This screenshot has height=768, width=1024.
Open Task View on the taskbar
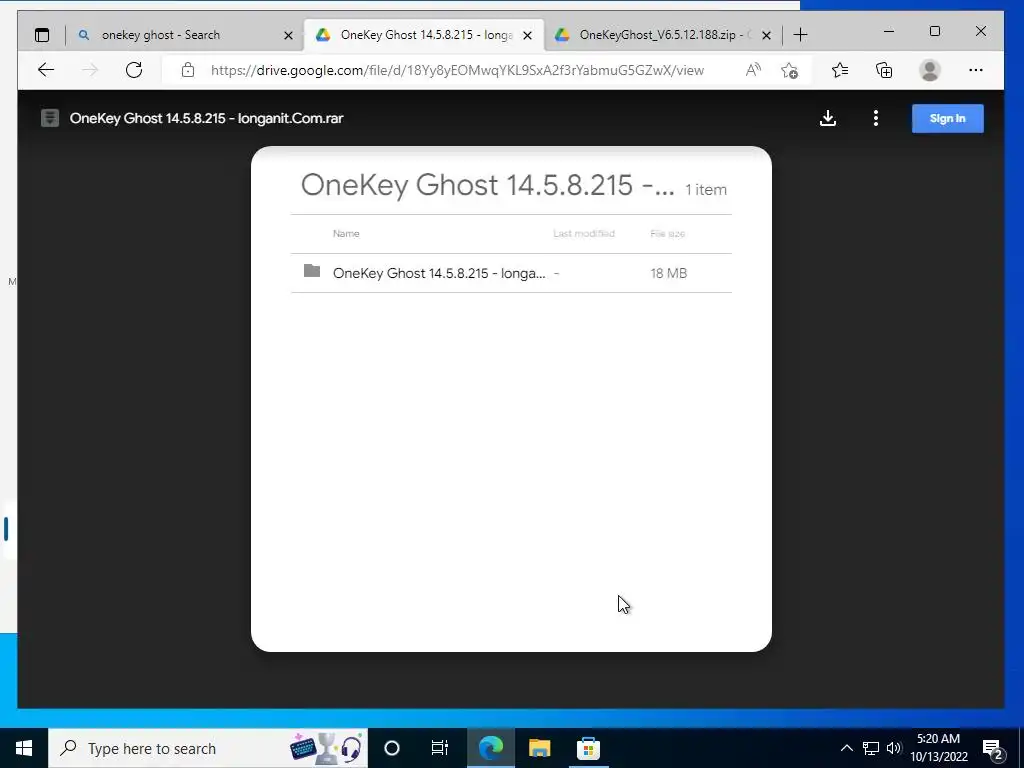point(440,748)
